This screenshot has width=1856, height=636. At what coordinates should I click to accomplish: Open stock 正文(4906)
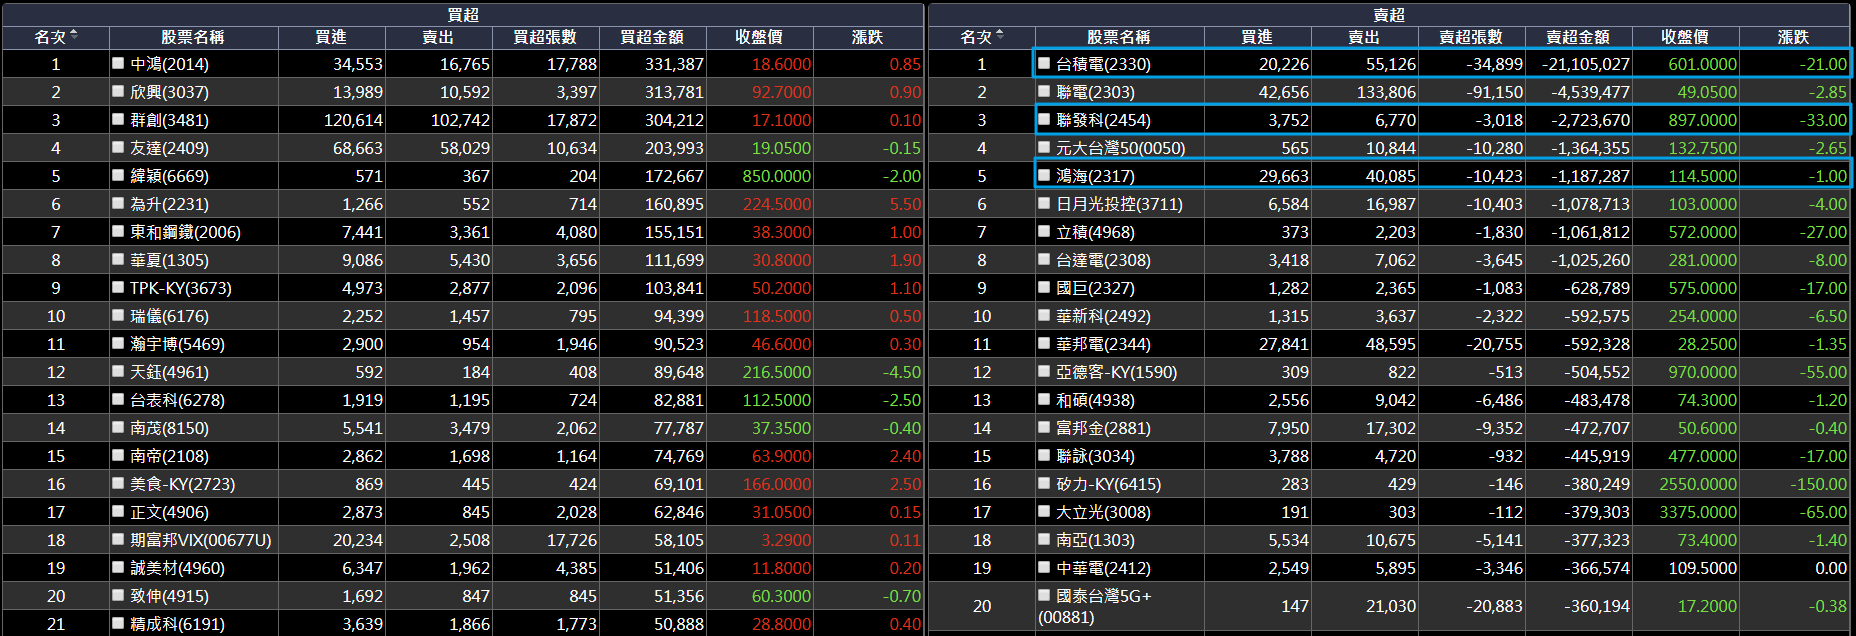point(169,512)
